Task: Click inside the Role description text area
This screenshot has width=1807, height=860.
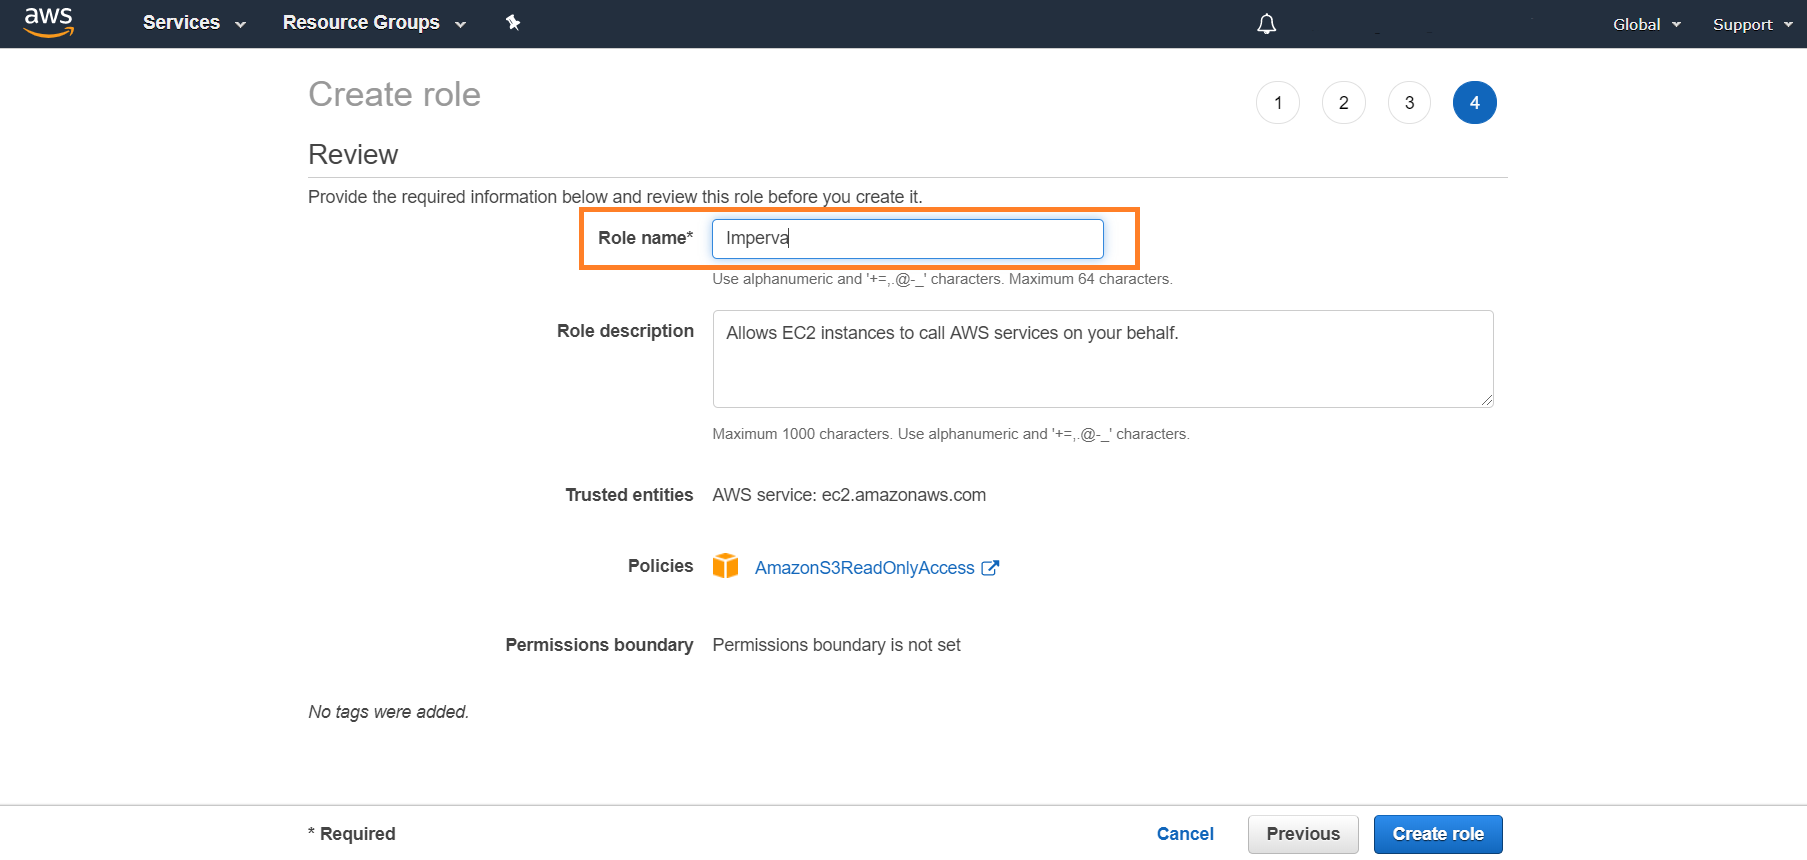Action: pos(1102,359)
